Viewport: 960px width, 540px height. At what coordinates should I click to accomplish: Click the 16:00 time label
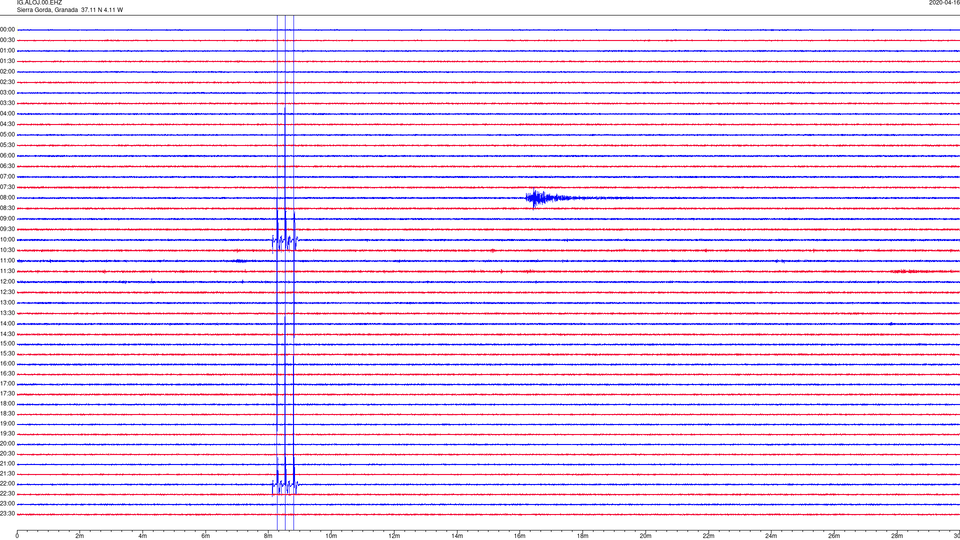click(7, 364)
